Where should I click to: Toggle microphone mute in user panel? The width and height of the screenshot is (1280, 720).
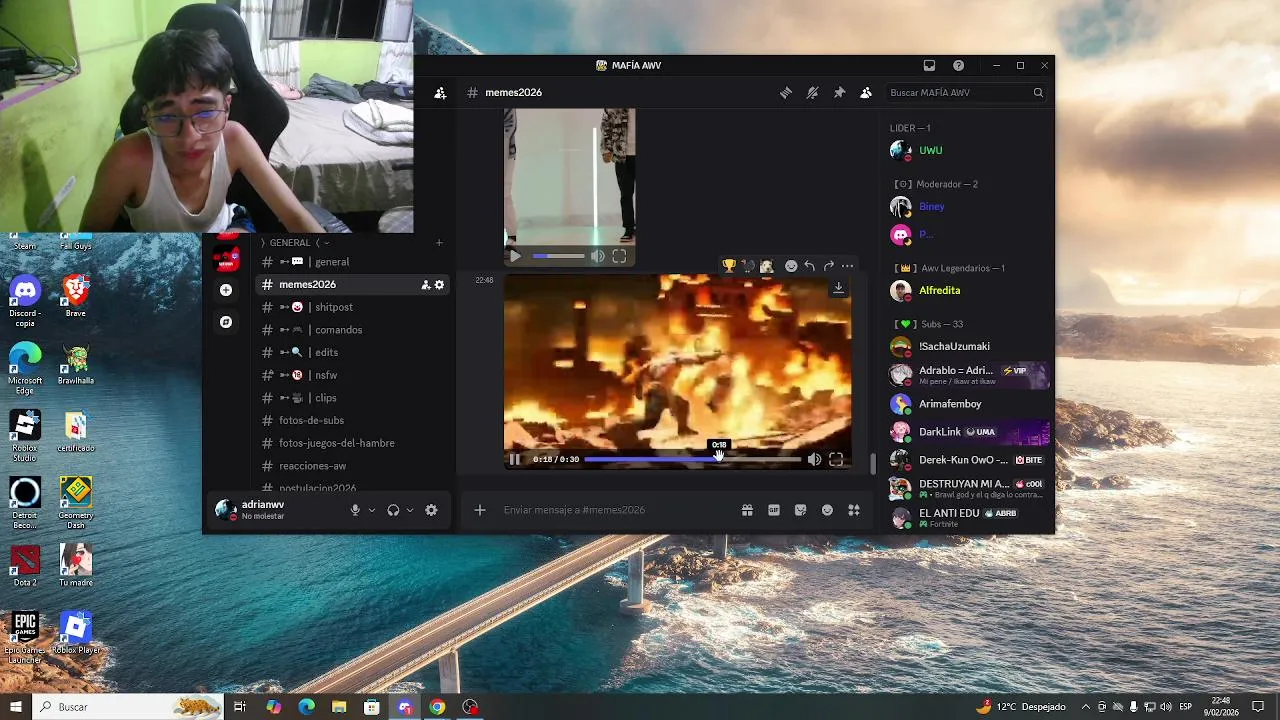coord(355,510)
